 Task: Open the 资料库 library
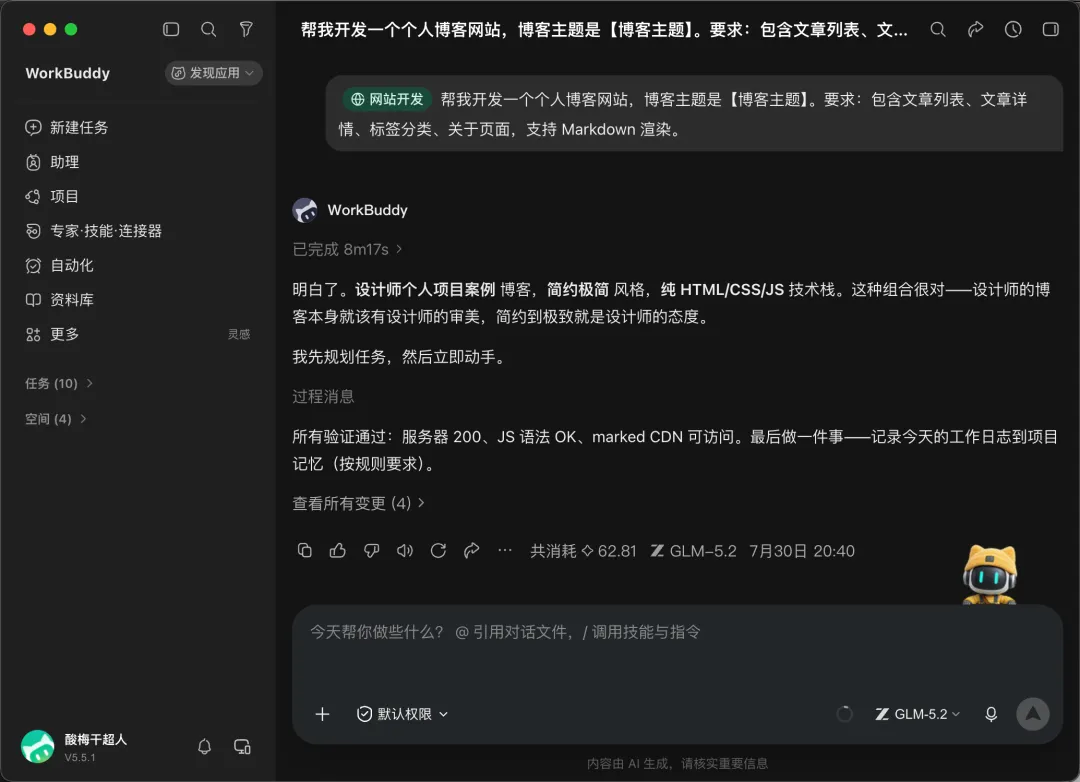[59, 300]
